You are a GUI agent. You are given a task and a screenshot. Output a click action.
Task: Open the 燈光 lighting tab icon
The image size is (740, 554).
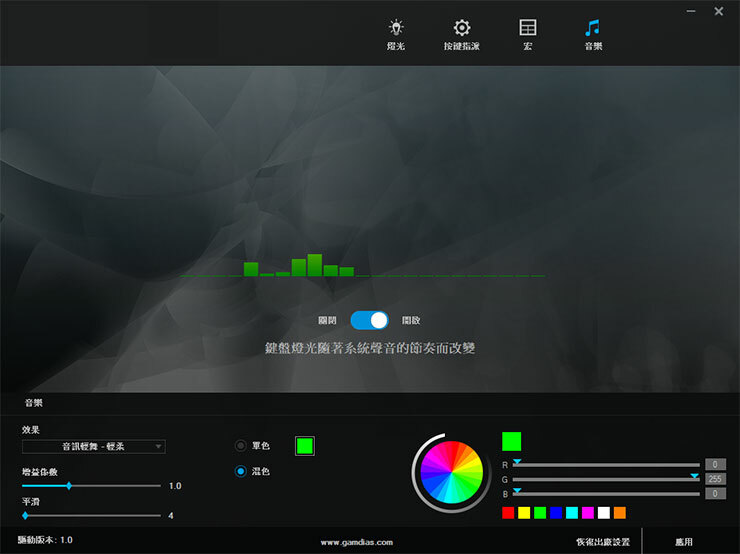coord(396,28)
